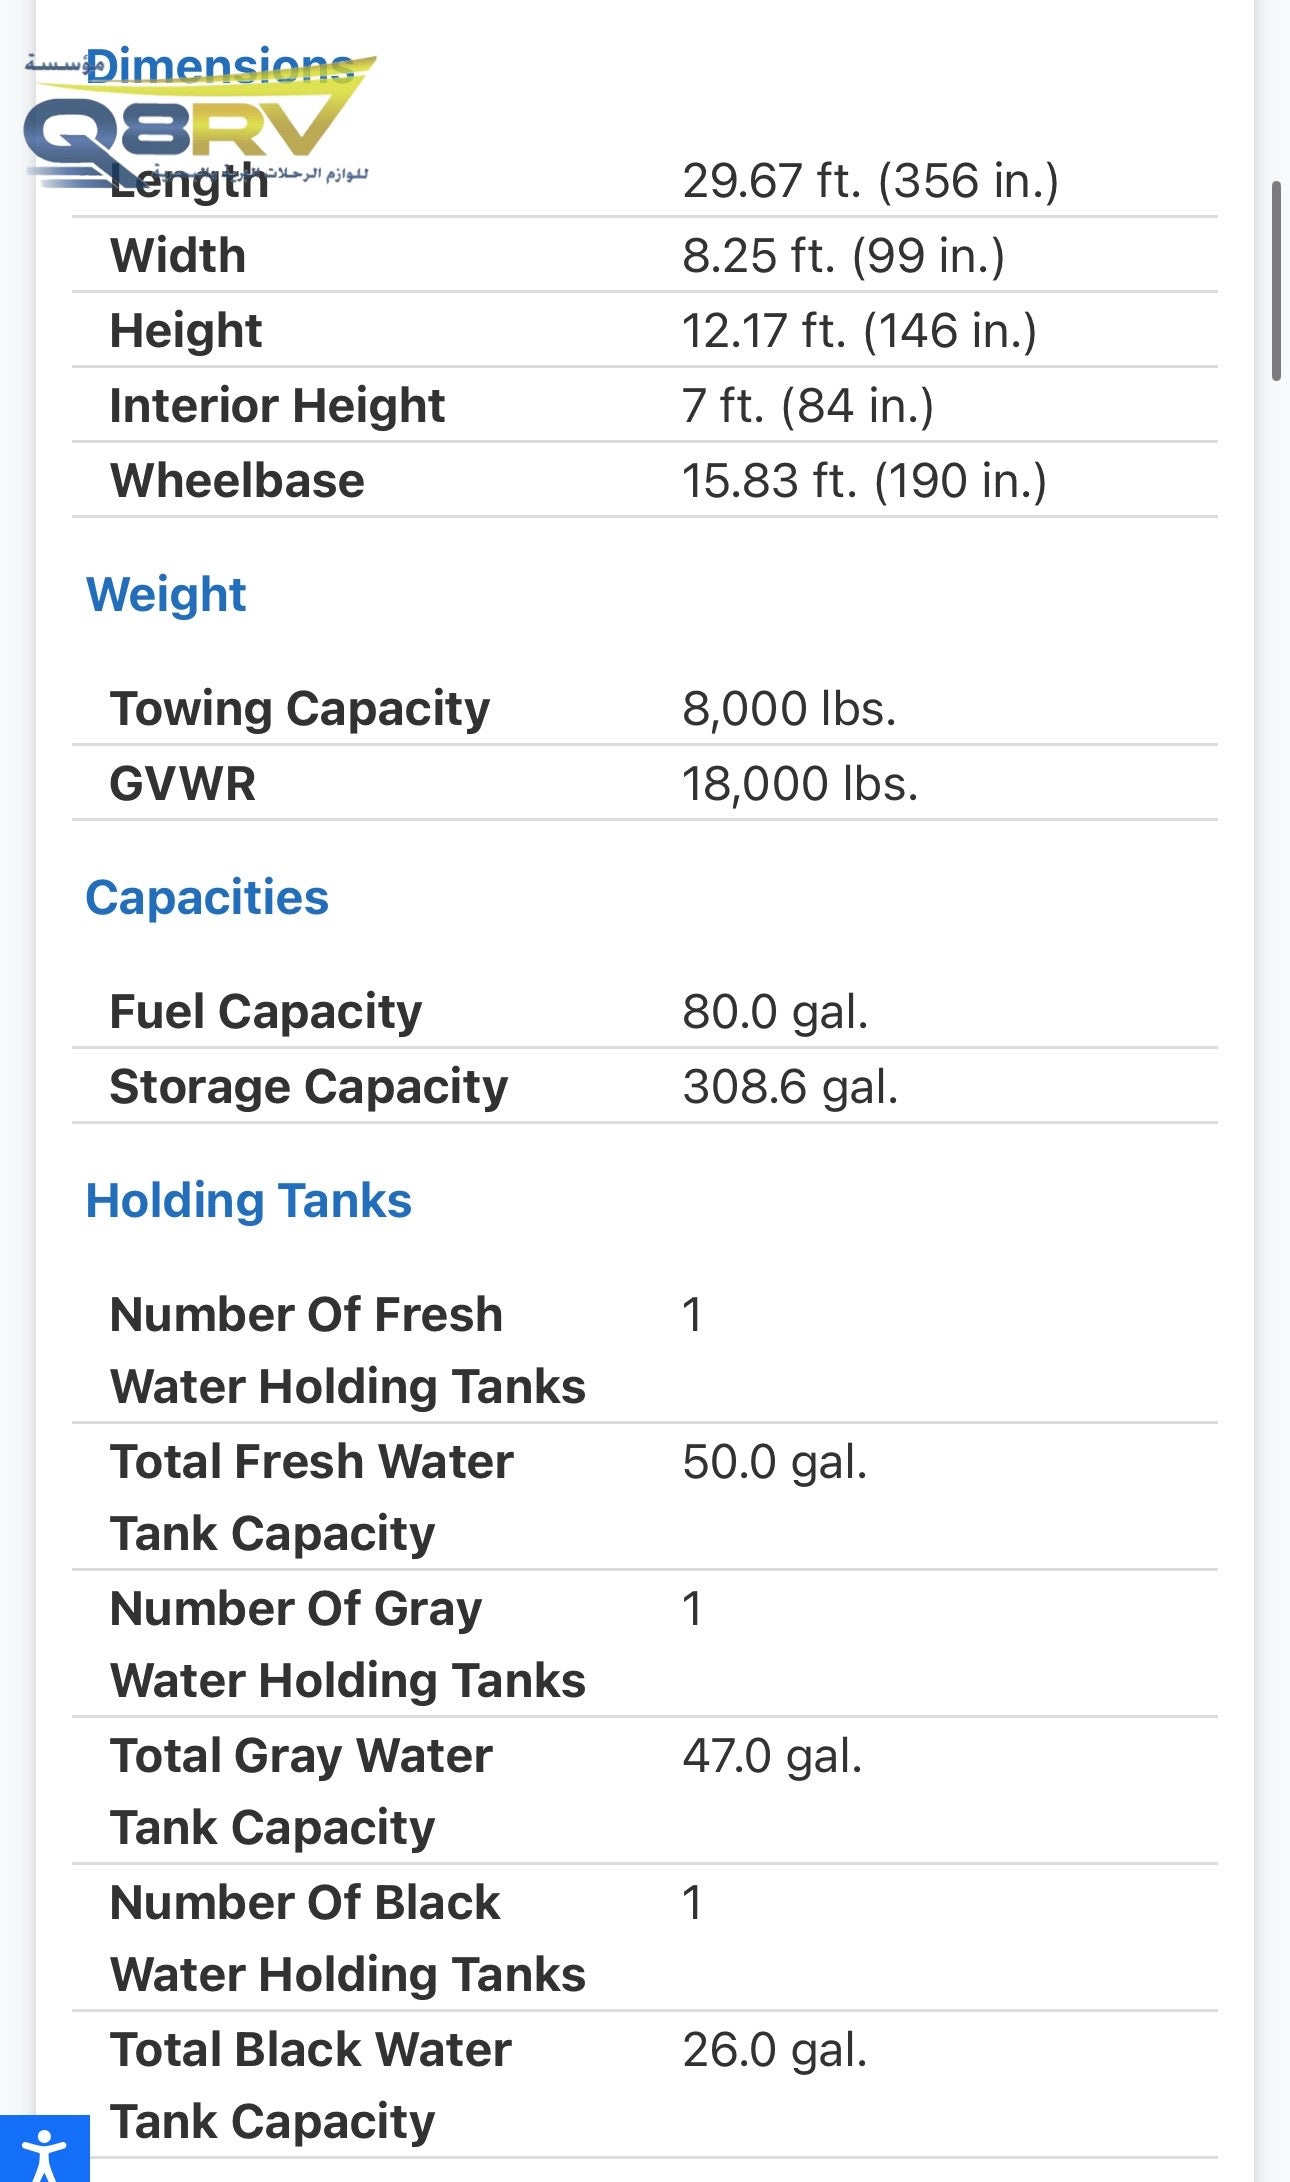
Task: Click the Holding Tanks section heading
Action: click(x=249, y=1201)
